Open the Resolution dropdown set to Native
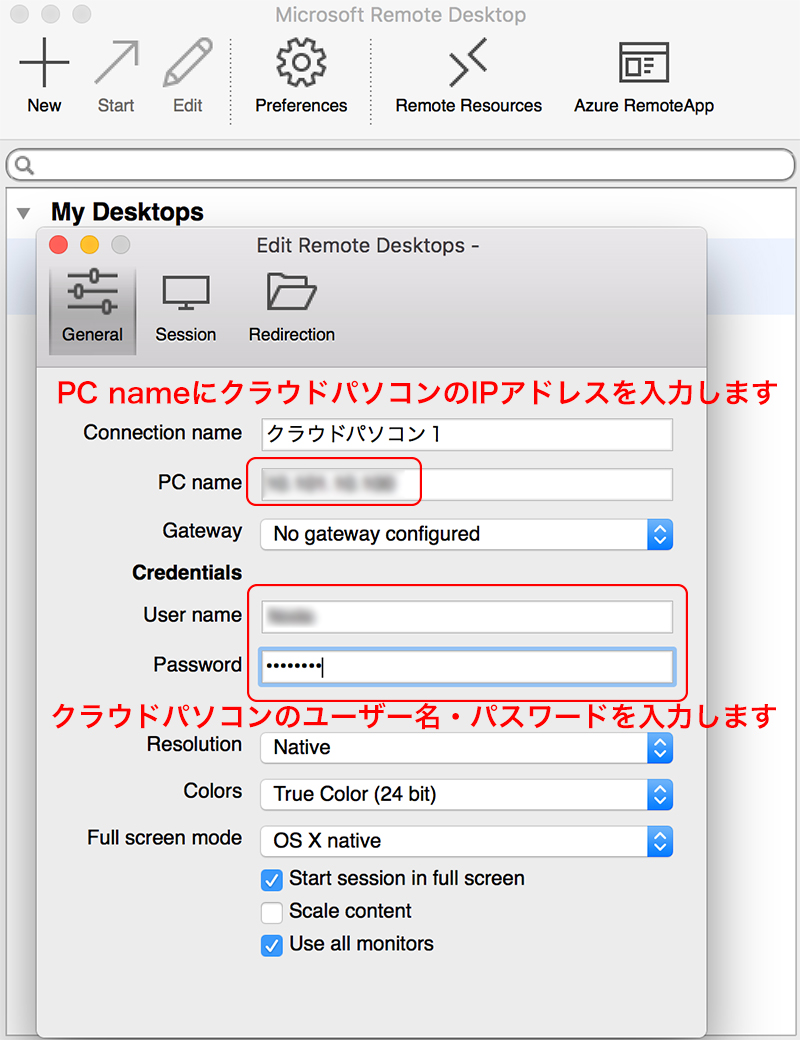800x1040 pixels. click(x=467, y=748)
